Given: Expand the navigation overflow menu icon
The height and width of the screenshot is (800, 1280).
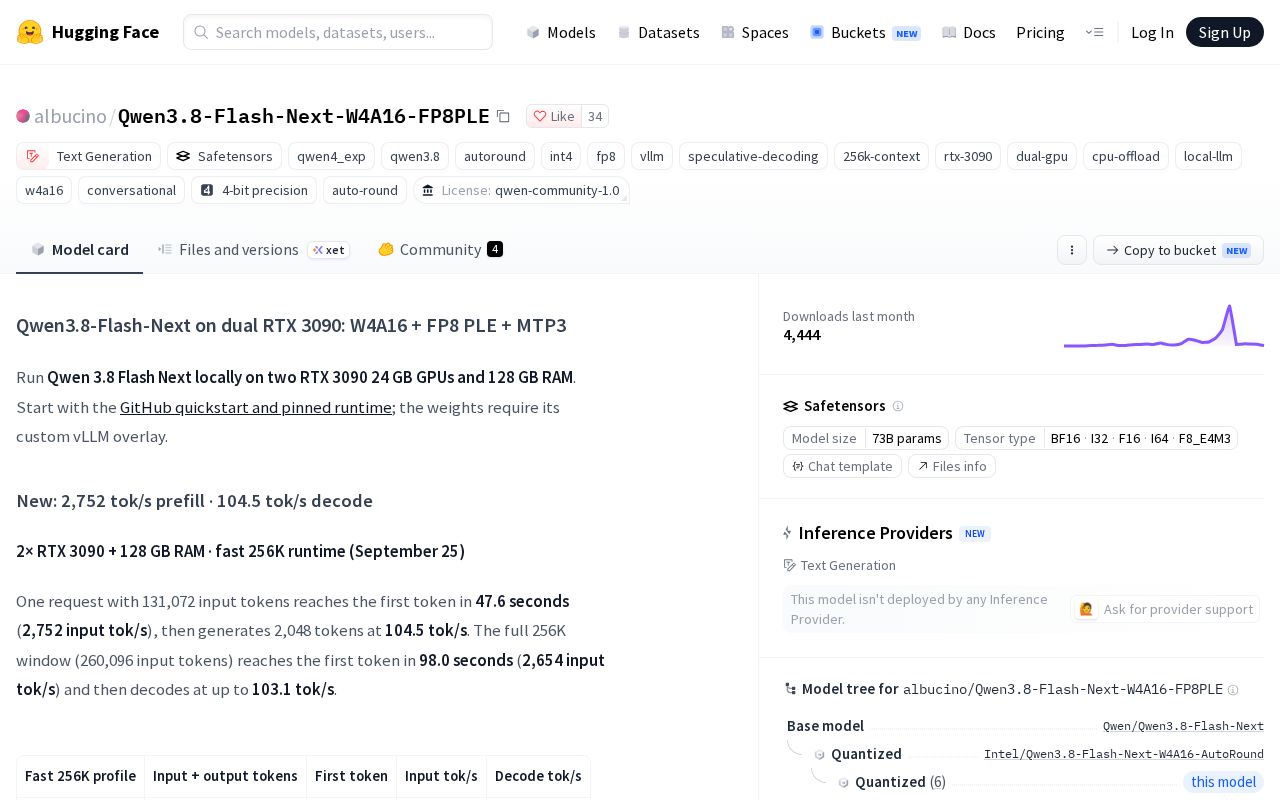Looking at the screenshot, I should [x=1094, y=32].
